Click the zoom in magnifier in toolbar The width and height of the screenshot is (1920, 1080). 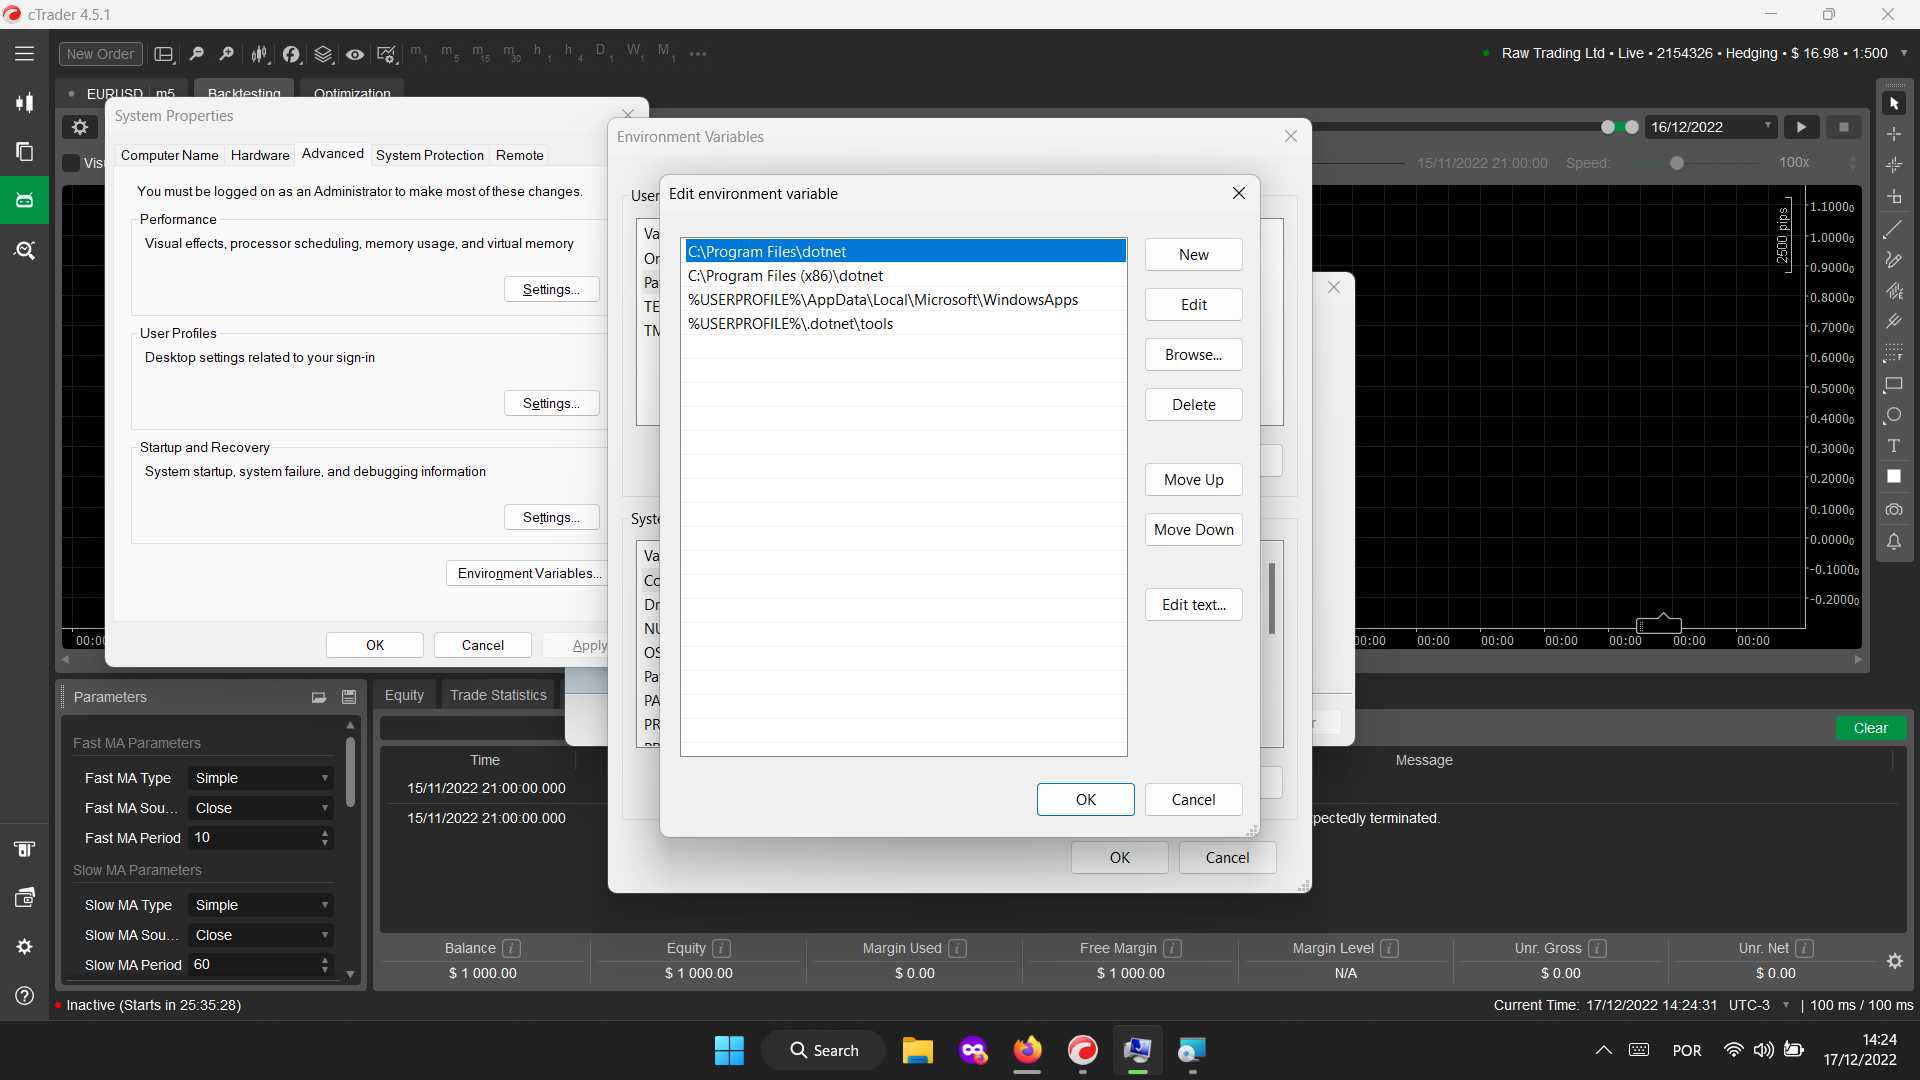tap(227, 54)
